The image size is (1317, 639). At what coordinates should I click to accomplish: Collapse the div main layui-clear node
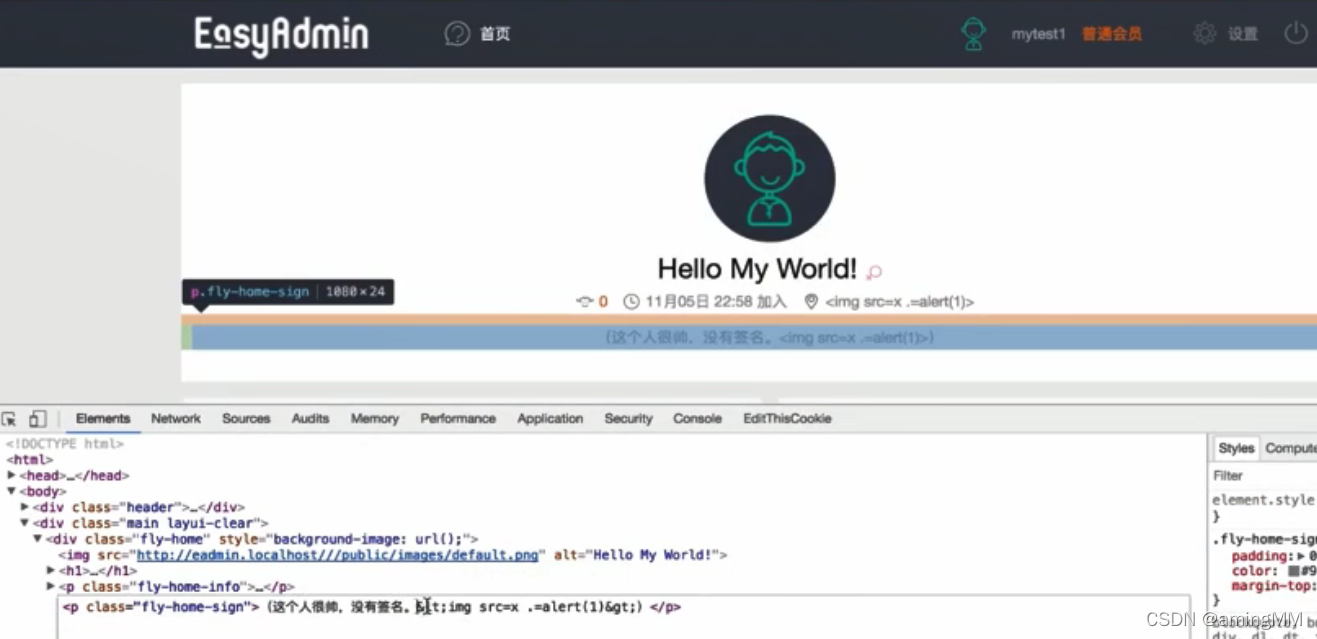[25, 523]
